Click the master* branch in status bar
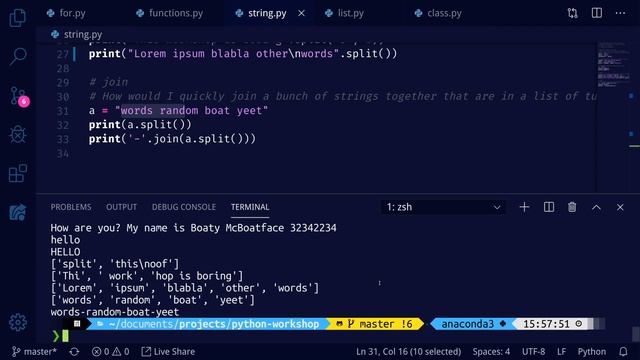The image size is (640, 360). coord(34,351)
